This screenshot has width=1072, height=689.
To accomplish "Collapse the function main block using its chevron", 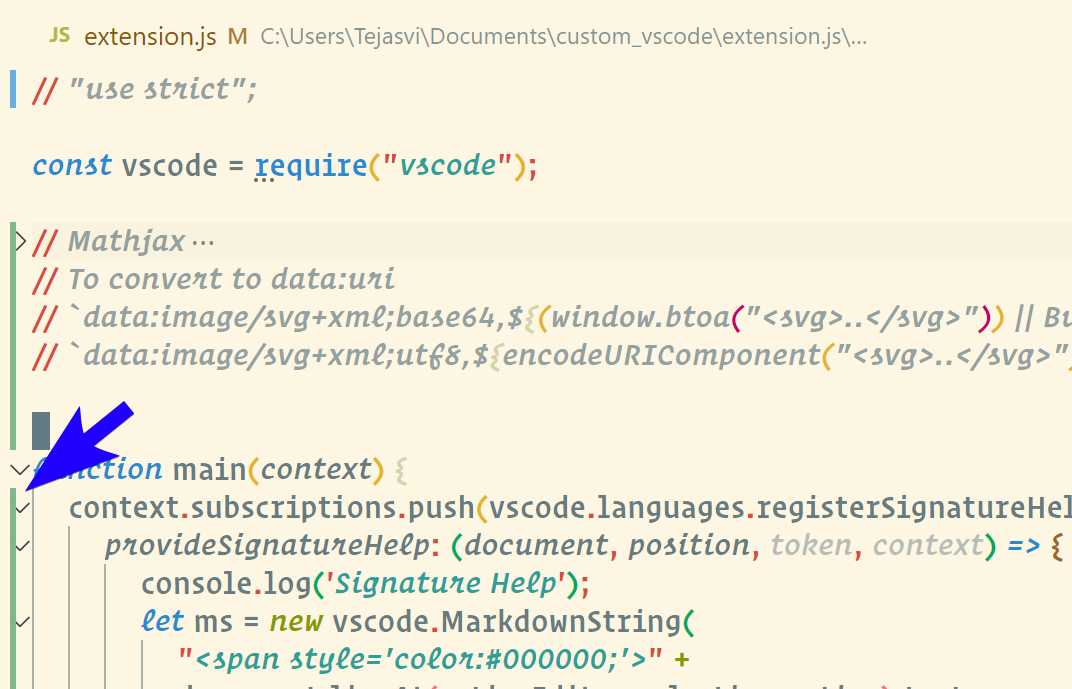I will [18, 469].
